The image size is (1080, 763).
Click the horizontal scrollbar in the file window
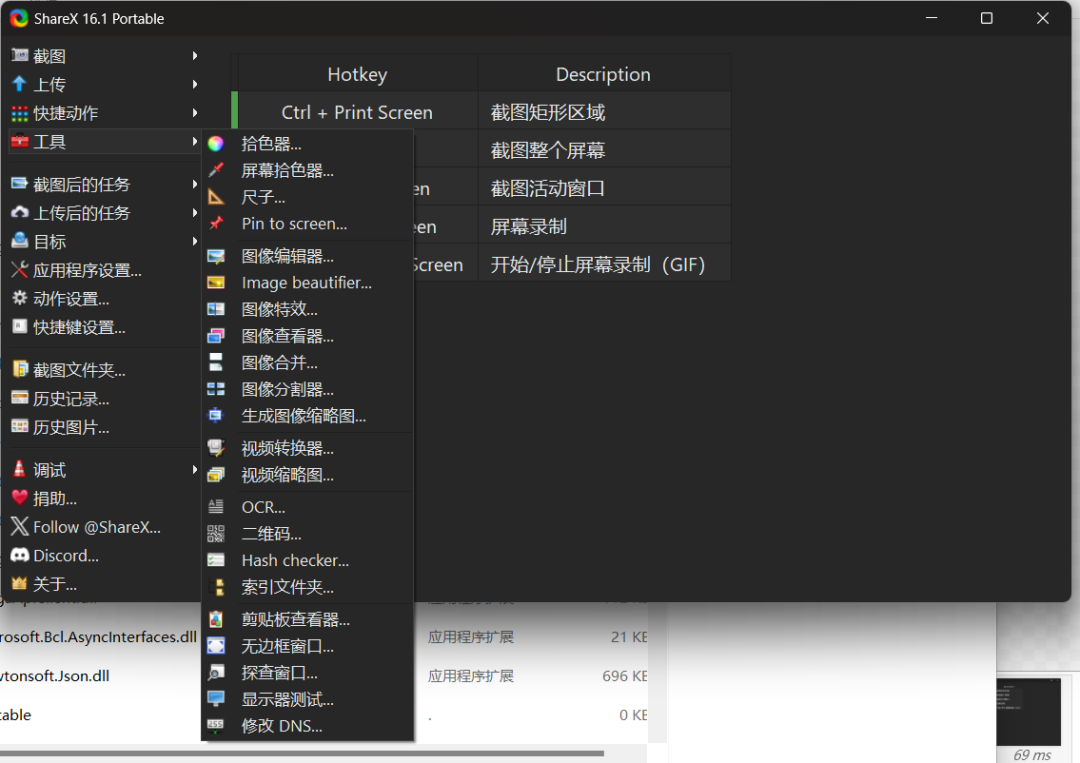pos(302,753)
